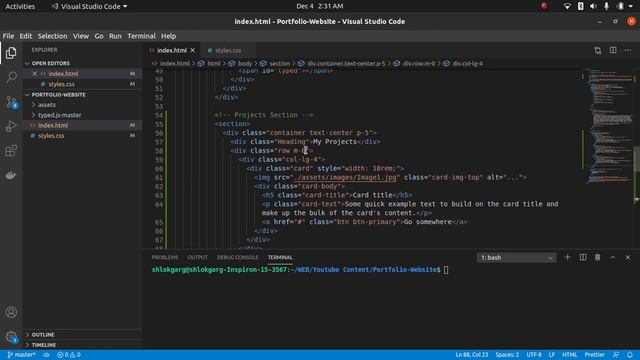Open styles.css from project file tree
This screenshot has width=640, height=360.
tap(51, 136)
